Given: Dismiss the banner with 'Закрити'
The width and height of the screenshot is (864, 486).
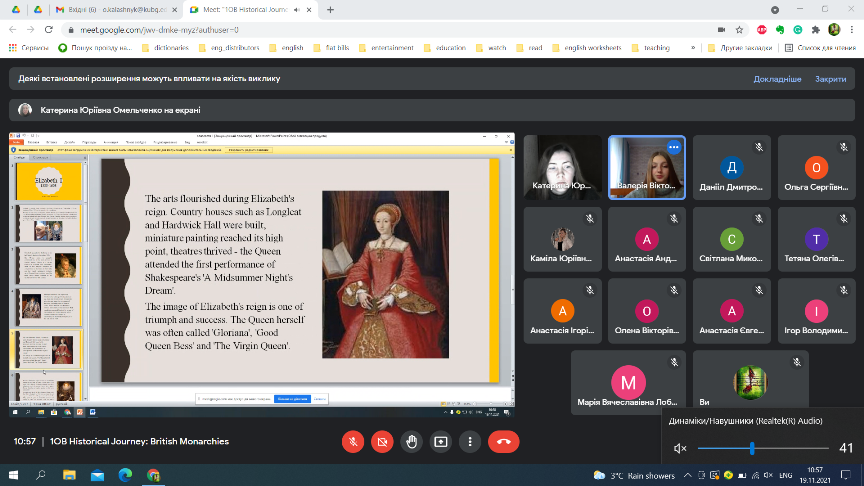Looking at the screenshot, I should 830,78.
